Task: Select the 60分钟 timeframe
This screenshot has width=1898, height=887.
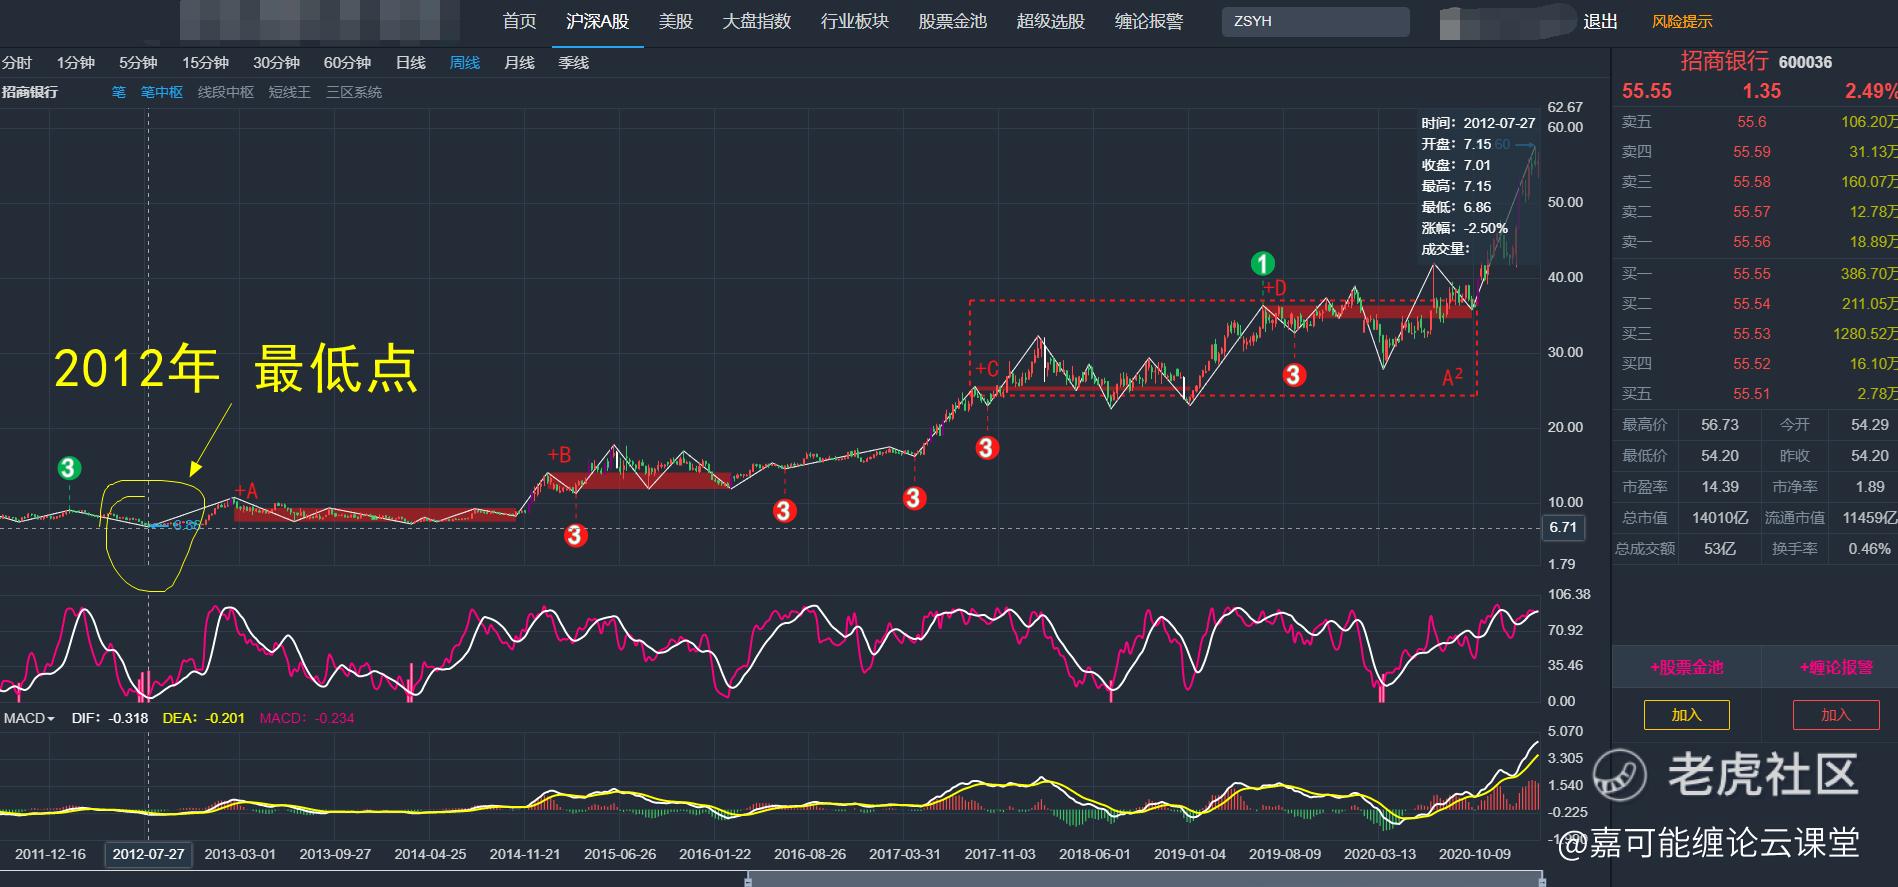Action: tap(347, 63)
